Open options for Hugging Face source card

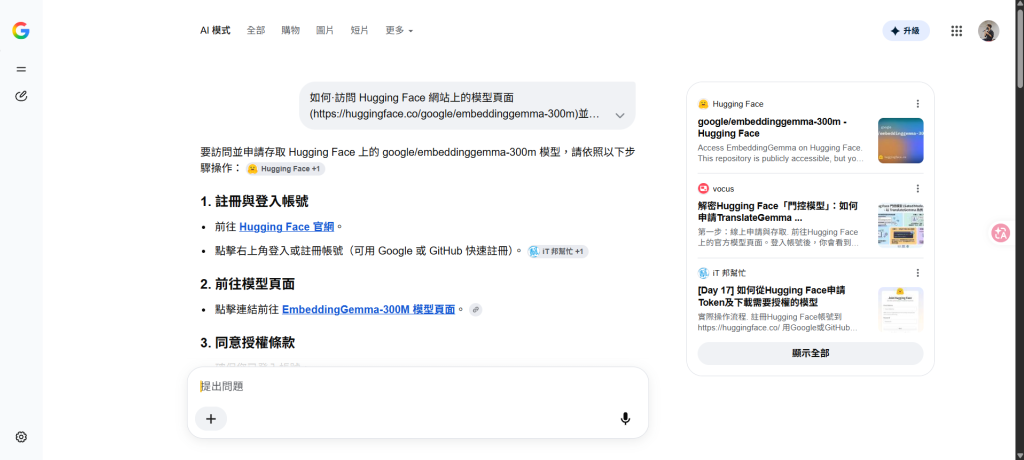pyautogui.click(x=918, y=104)
